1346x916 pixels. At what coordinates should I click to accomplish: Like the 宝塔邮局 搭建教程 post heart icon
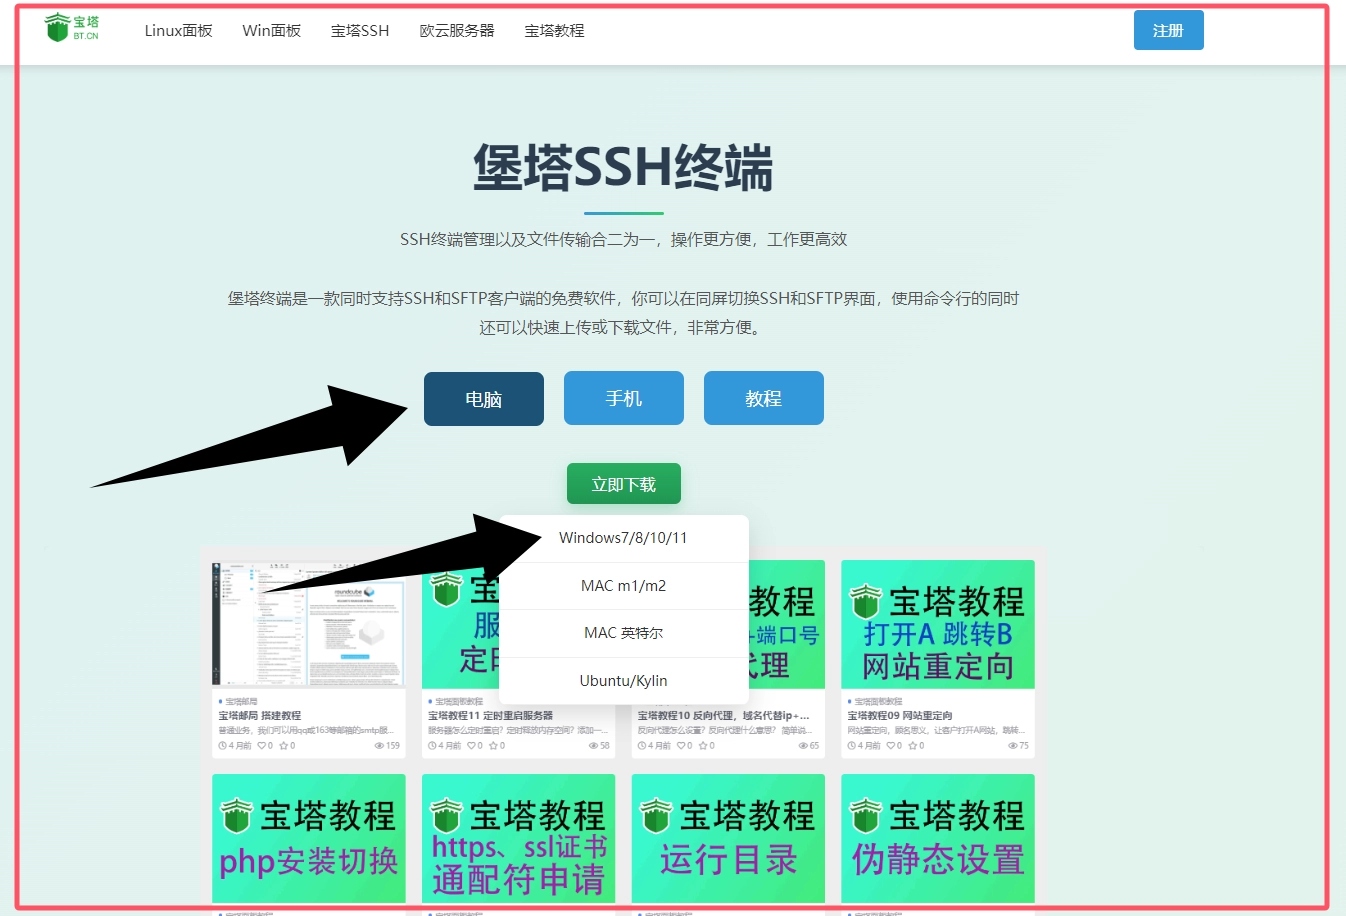click(x=262, y=746)
